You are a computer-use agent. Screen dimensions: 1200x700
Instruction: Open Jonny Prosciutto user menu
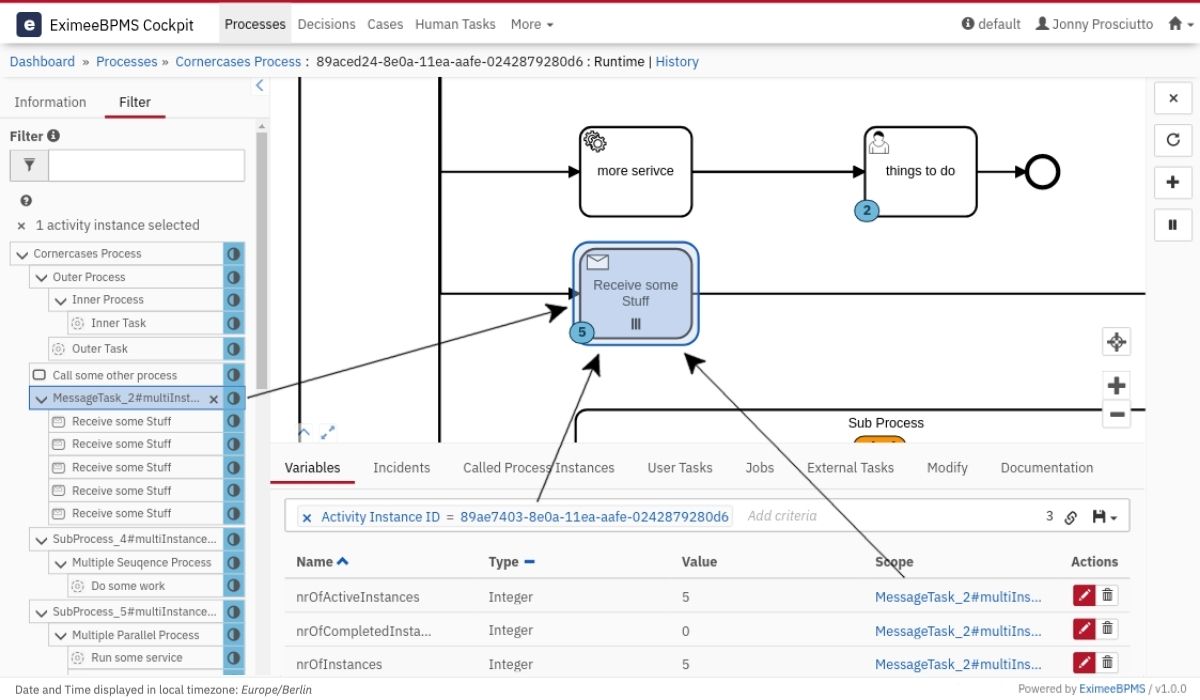(x=1095, y=24)
